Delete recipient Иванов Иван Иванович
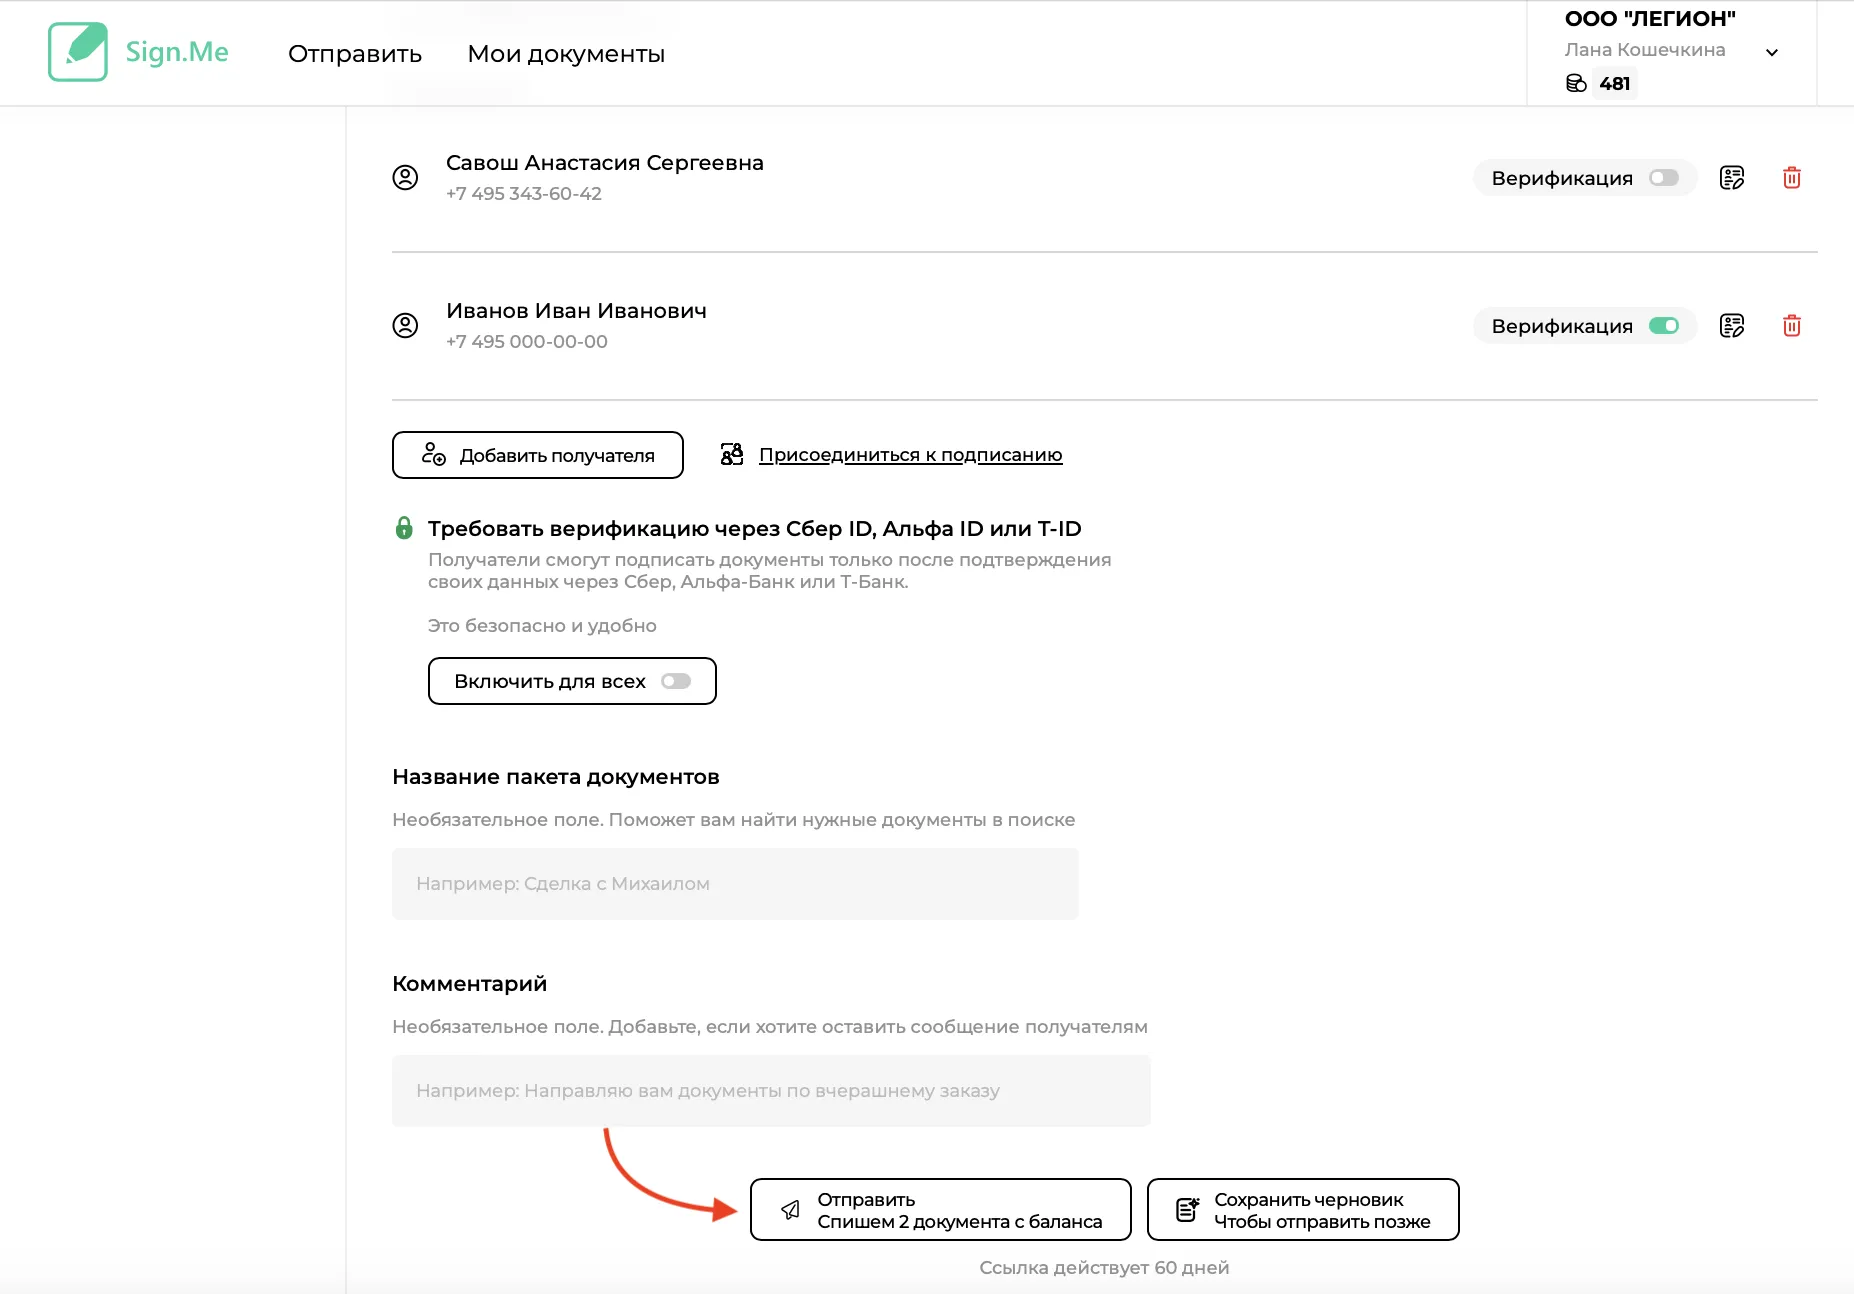 pyautogui.click(x=1791, y=326)
